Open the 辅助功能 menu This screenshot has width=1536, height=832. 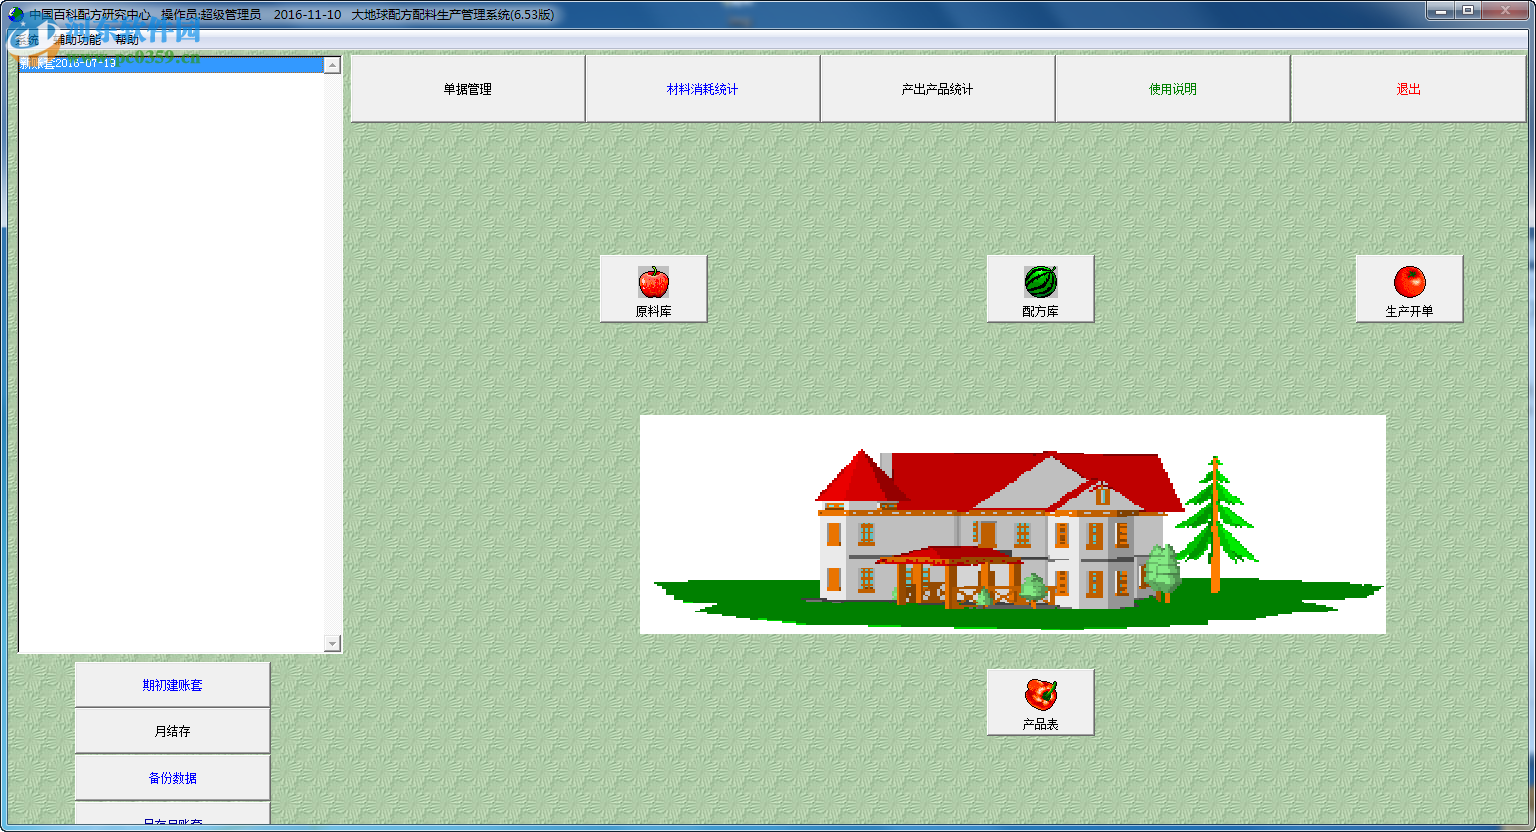click(x=77, y=40)
